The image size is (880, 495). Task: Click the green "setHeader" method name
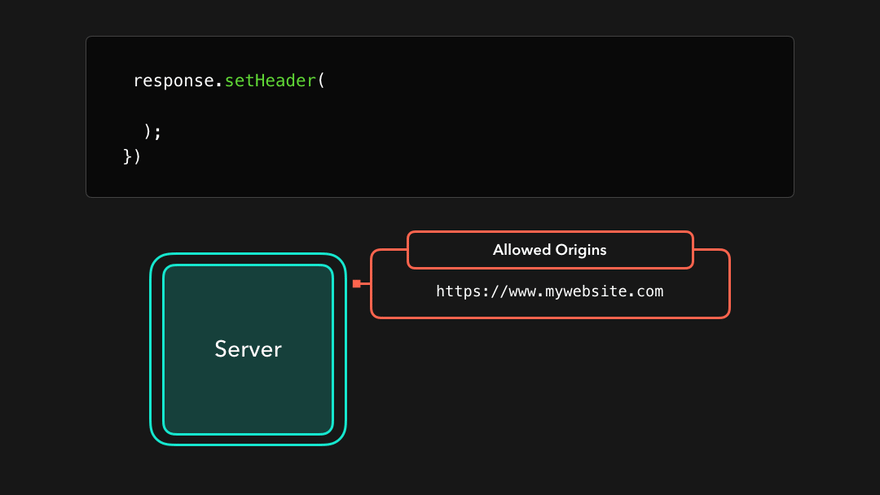[269, 80]
